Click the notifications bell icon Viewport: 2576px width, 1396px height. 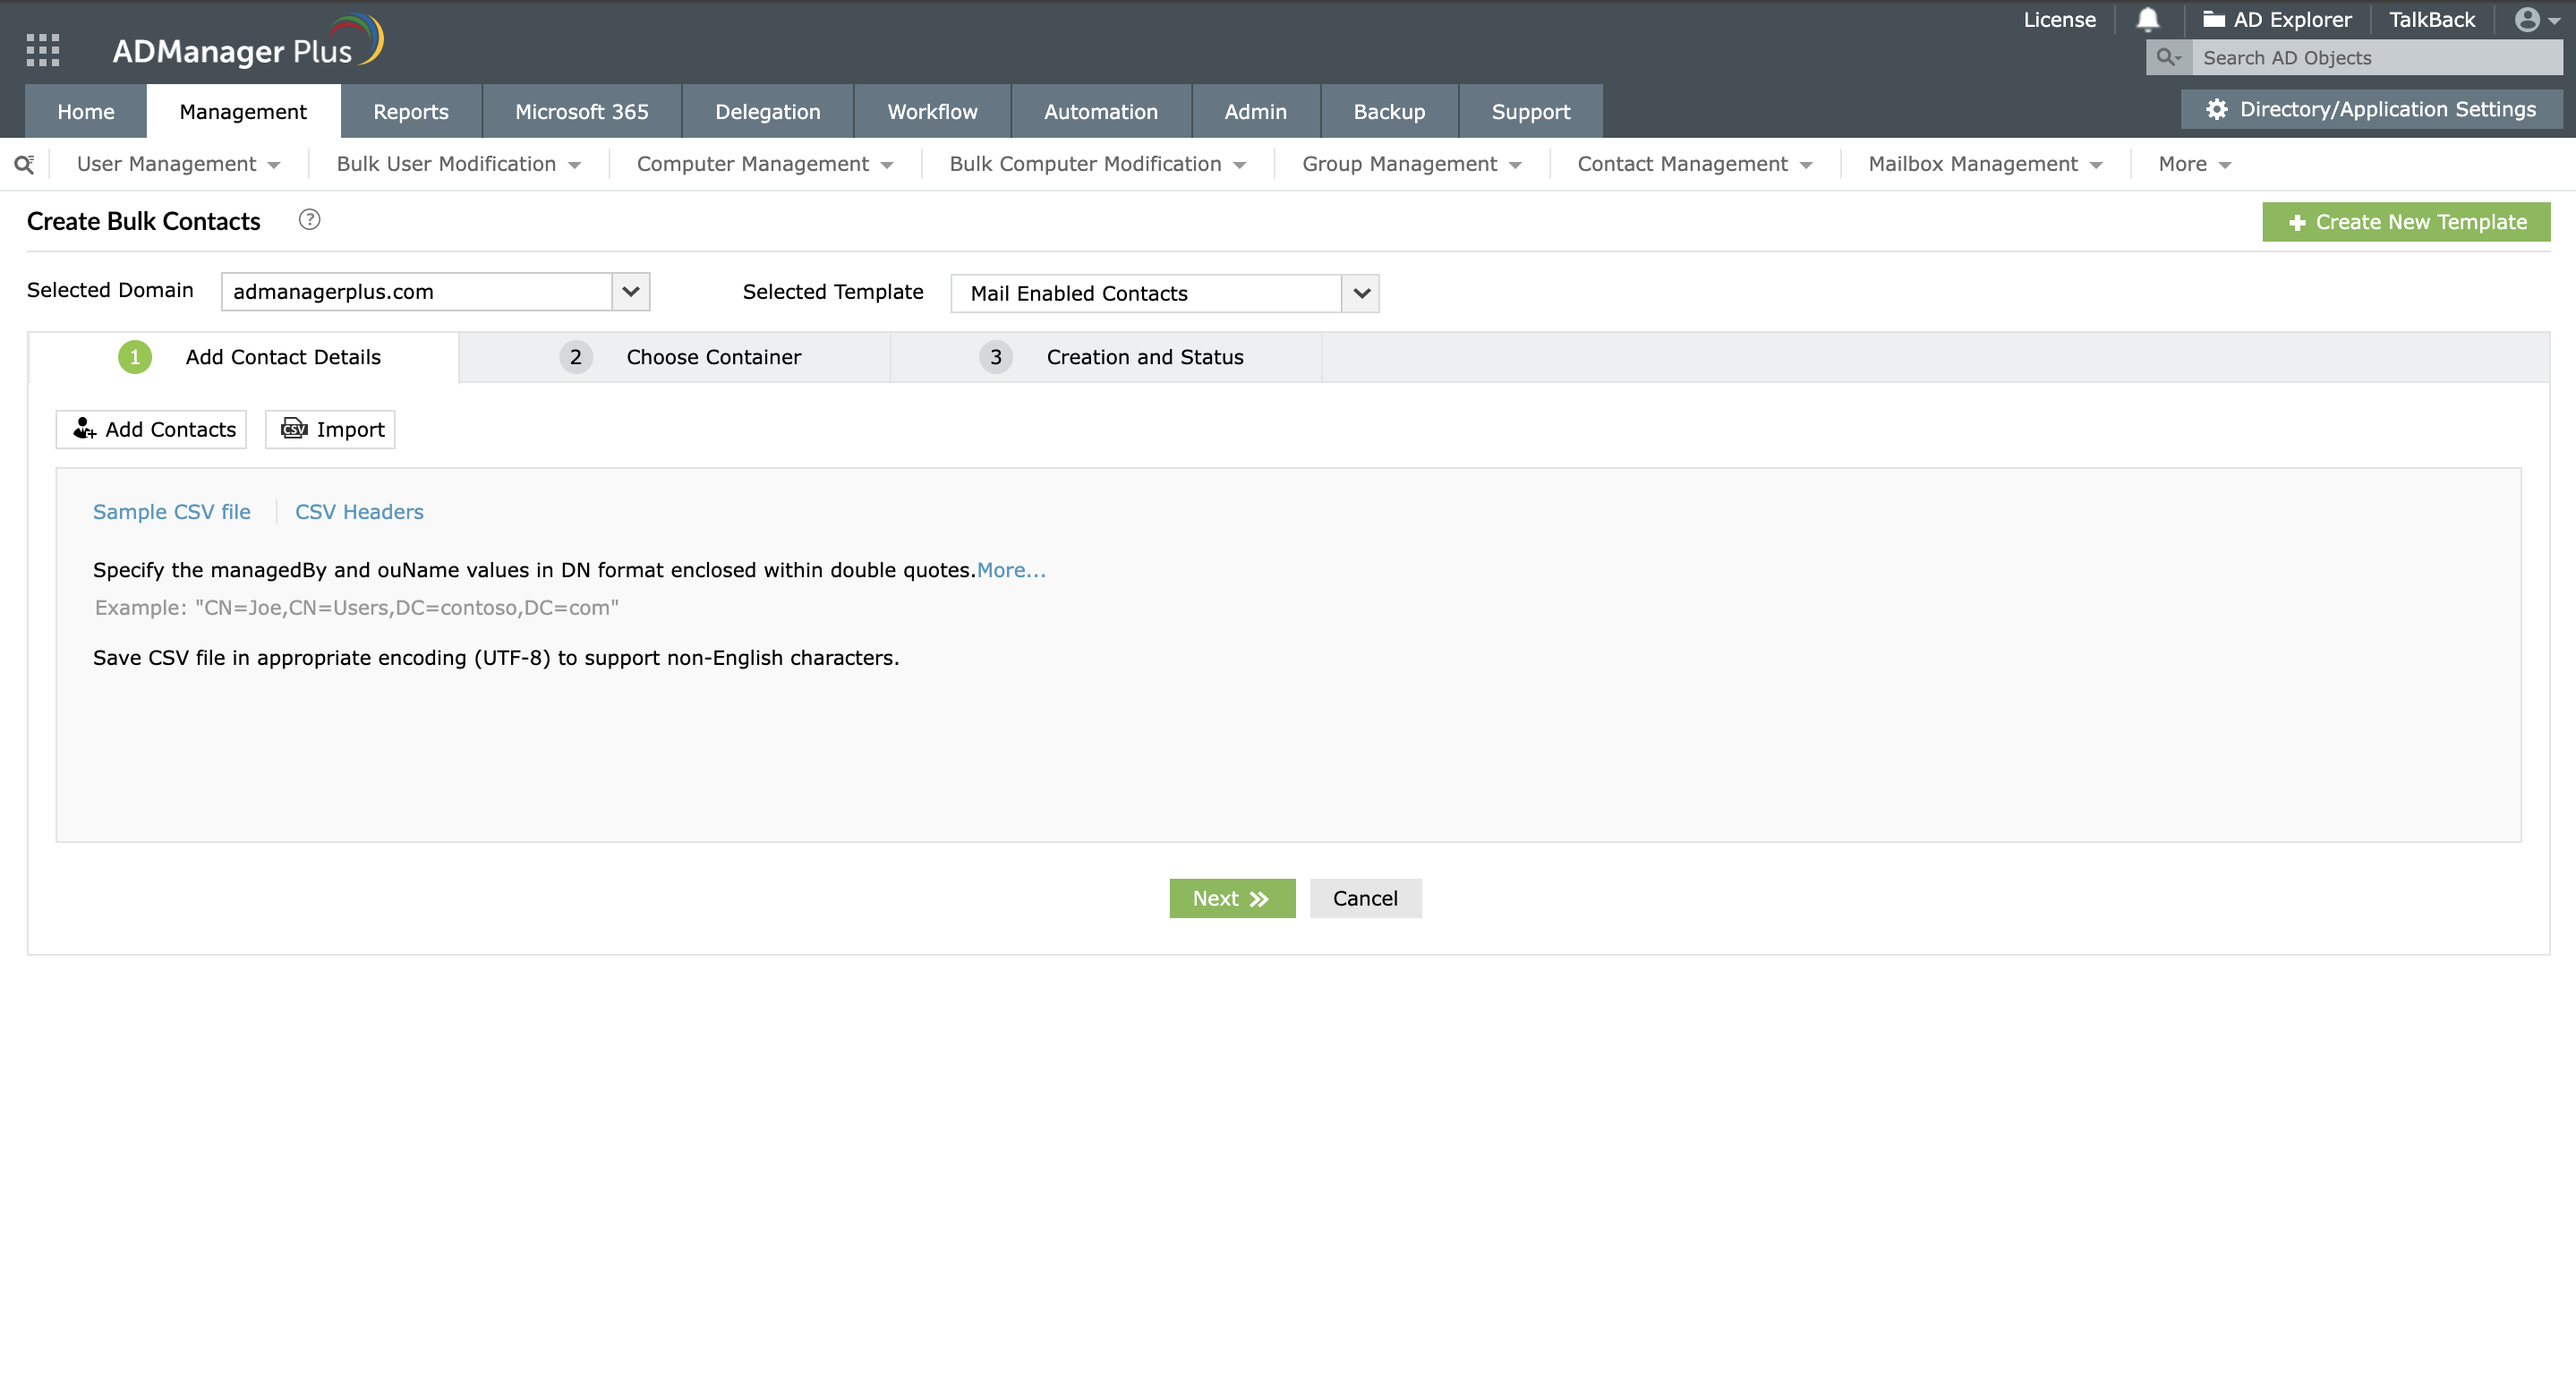(2147, 20)
